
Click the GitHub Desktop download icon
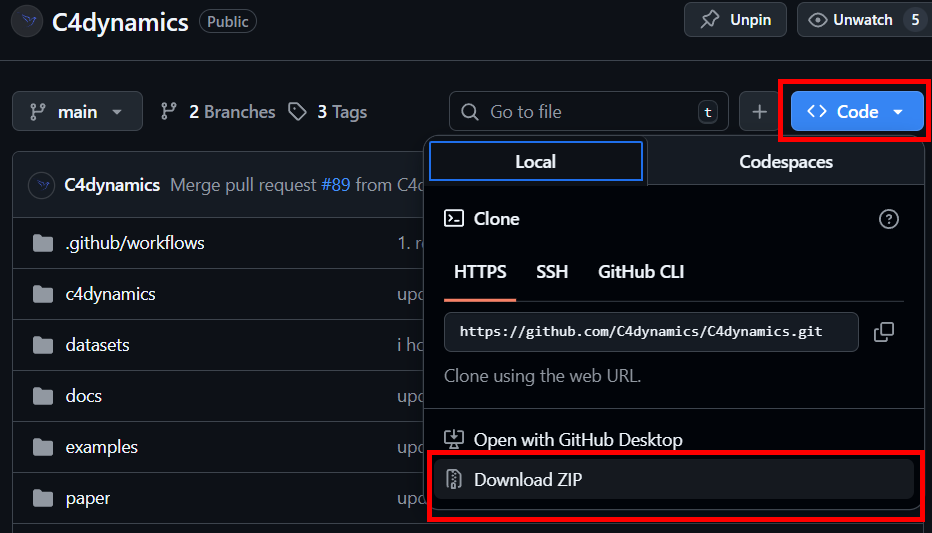coord(454,440)
